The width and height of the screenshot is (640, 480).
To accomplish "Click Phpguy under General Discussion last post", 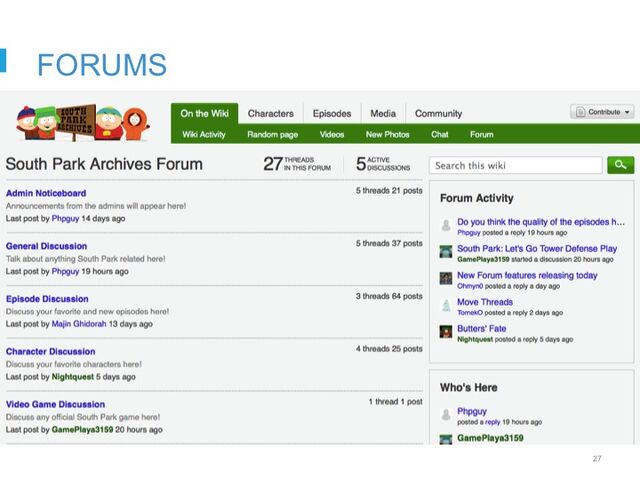I will tap(65, 271).
